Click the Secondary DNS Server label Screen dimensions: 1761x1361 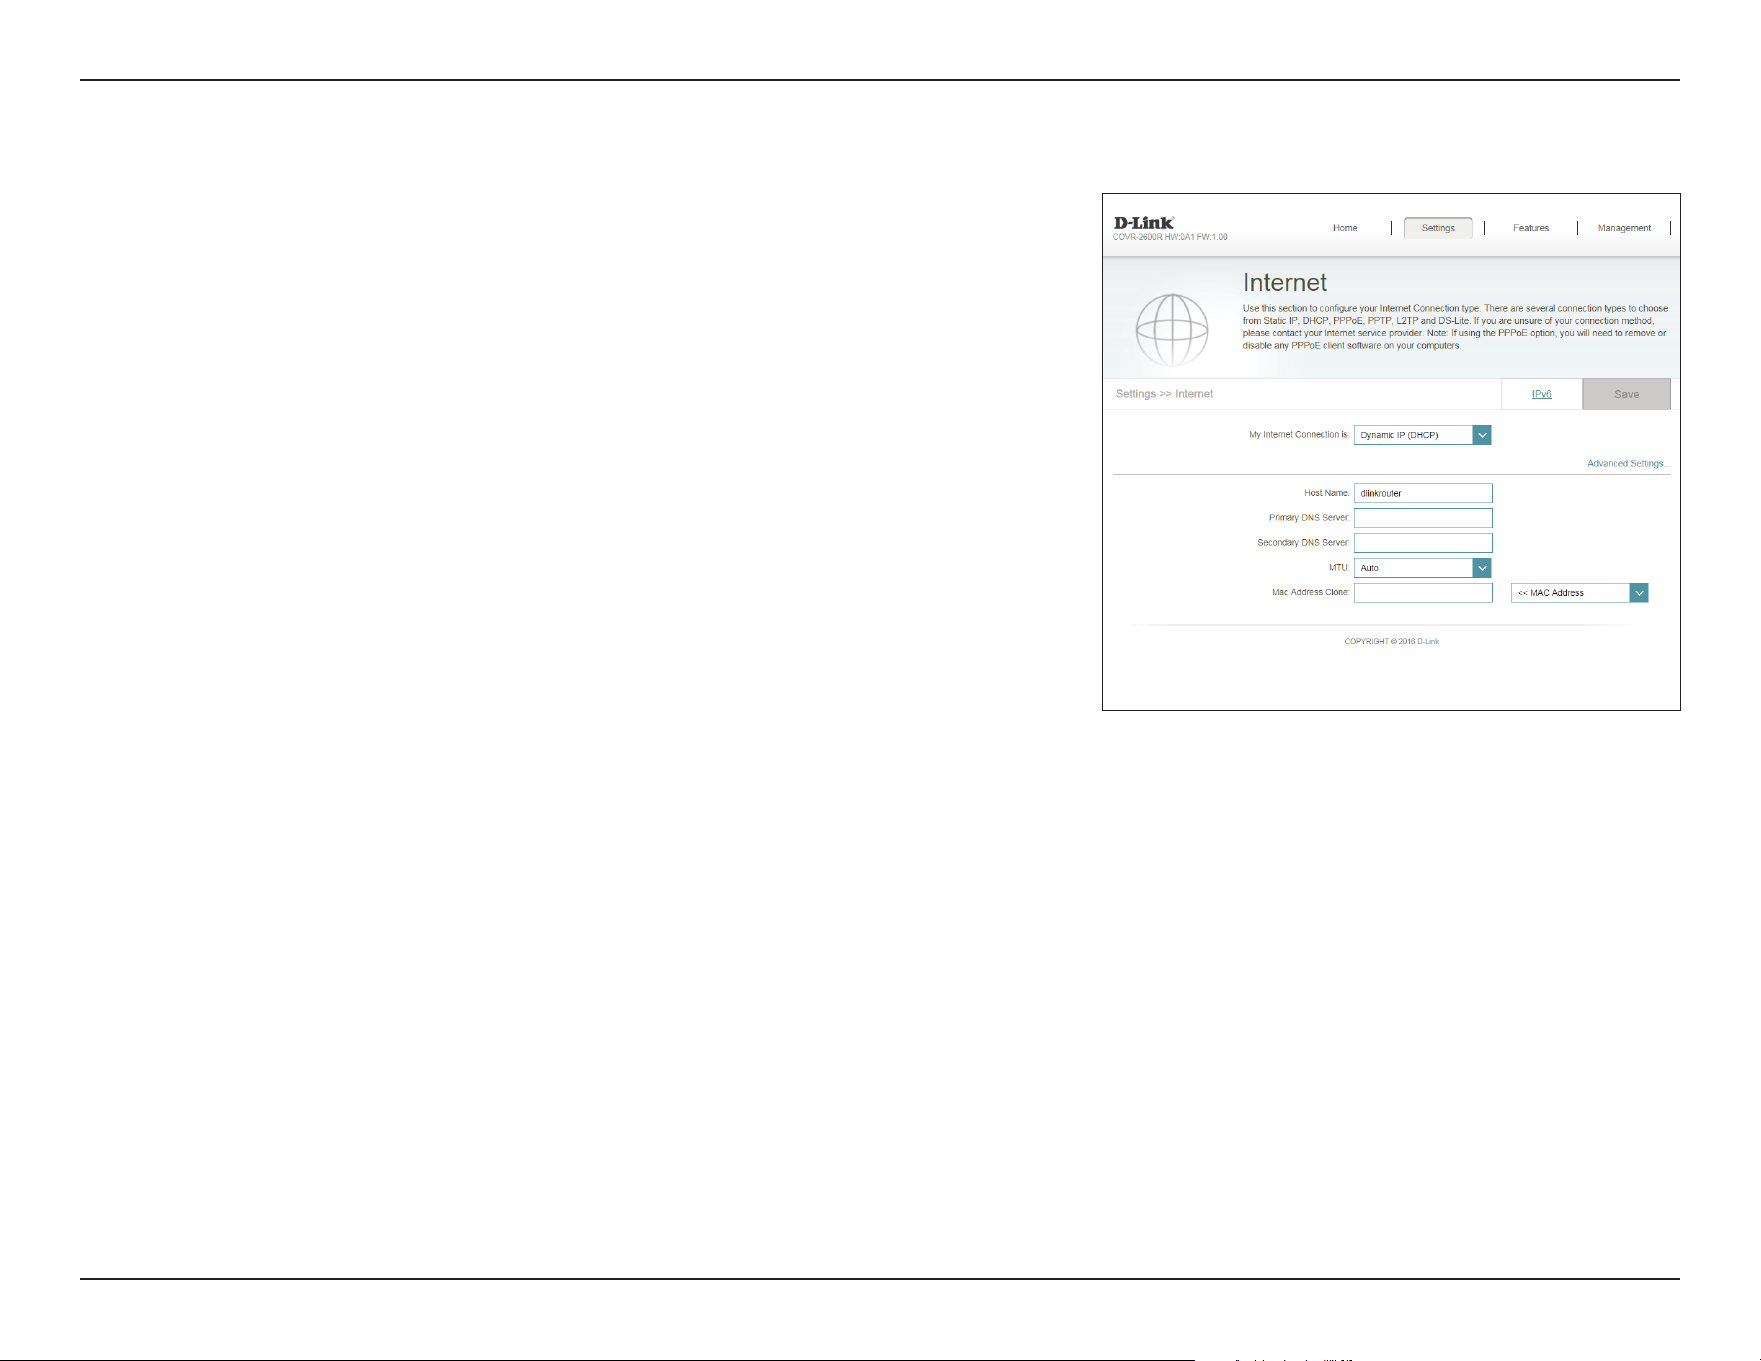pyautogui.click(x=1303, y=543)
